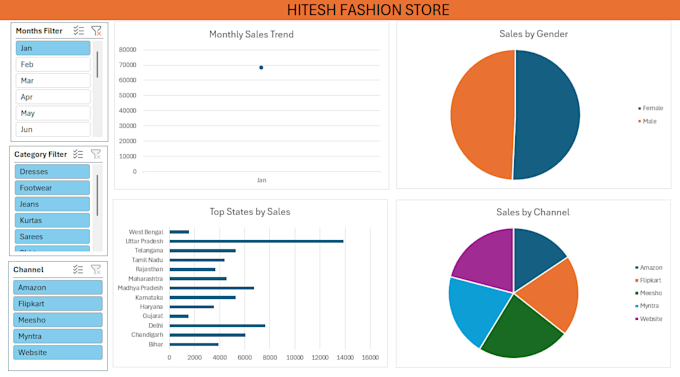Toggle multi-select in Category Filter slicer
This screenshot has height=377, width=680.
point(78,154)
